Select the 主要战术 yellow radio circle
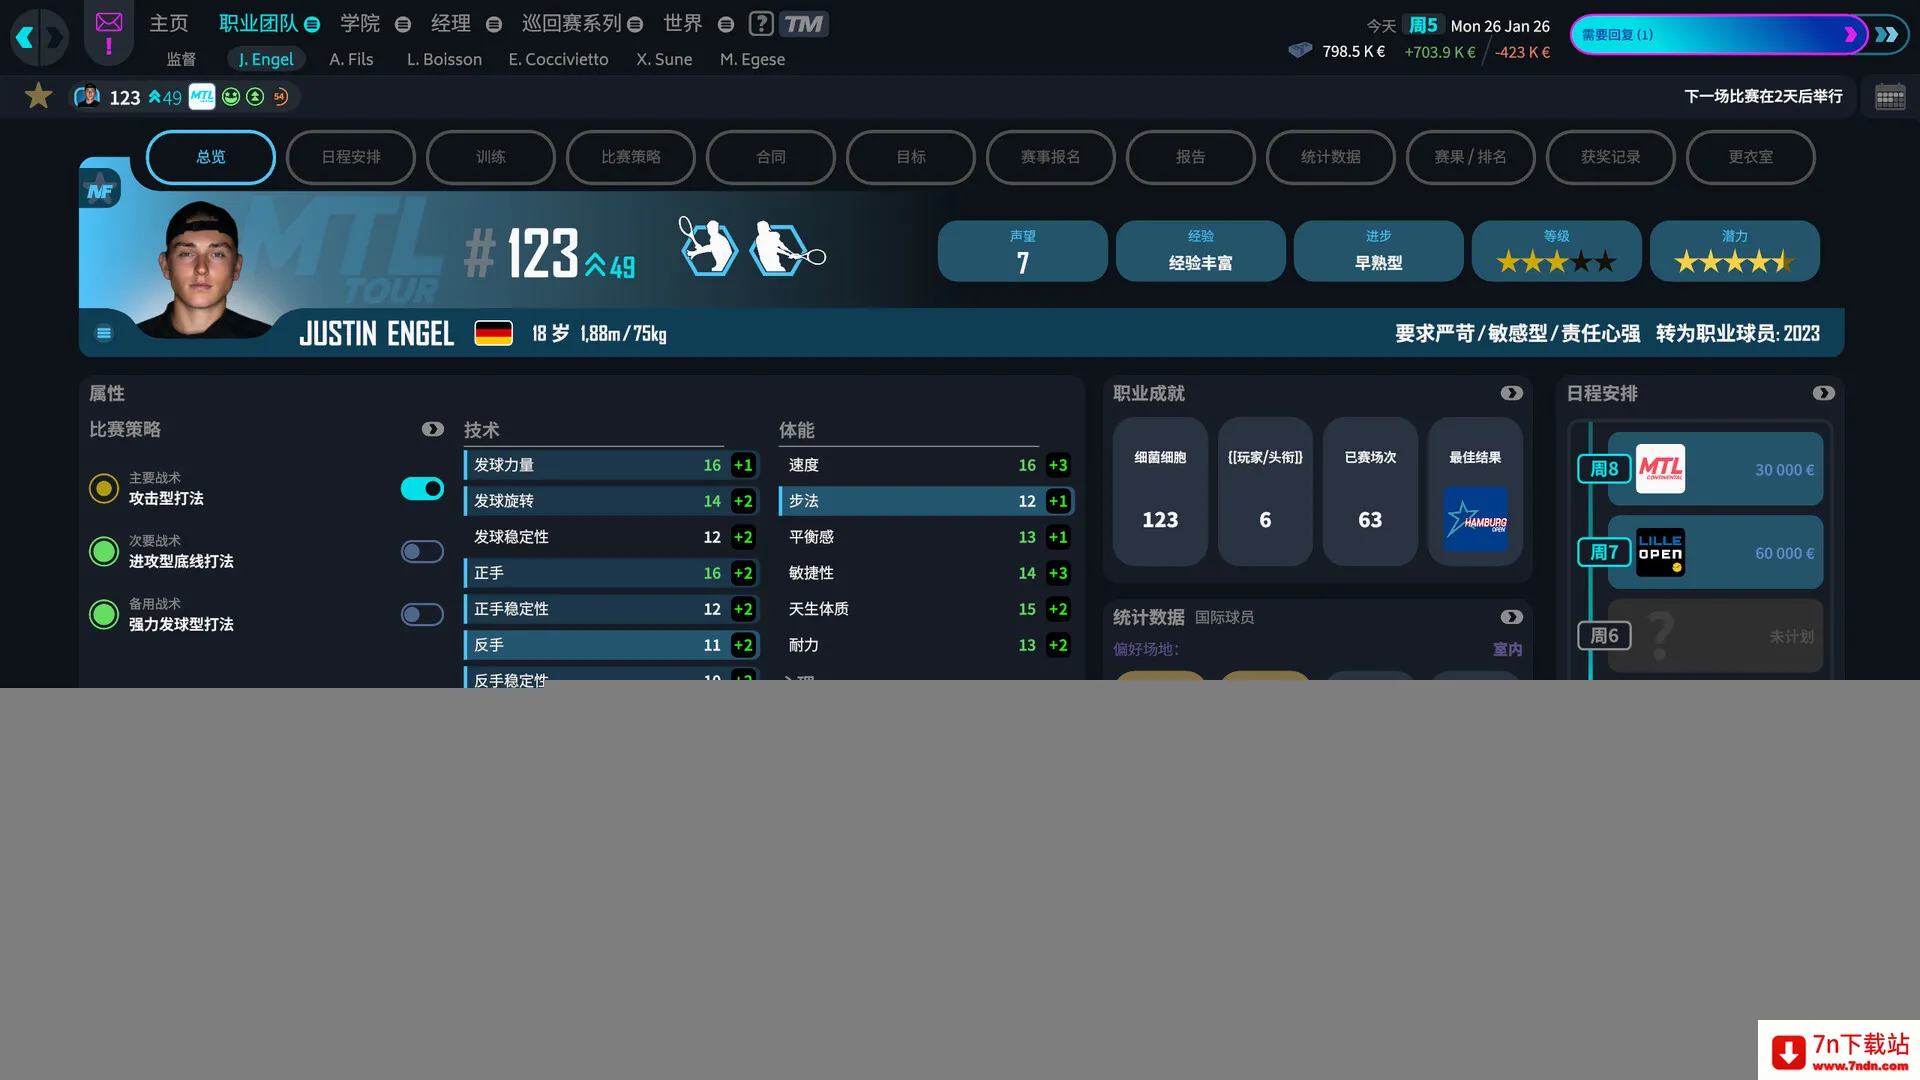1920x1080 pixels. tap(104, 488)
